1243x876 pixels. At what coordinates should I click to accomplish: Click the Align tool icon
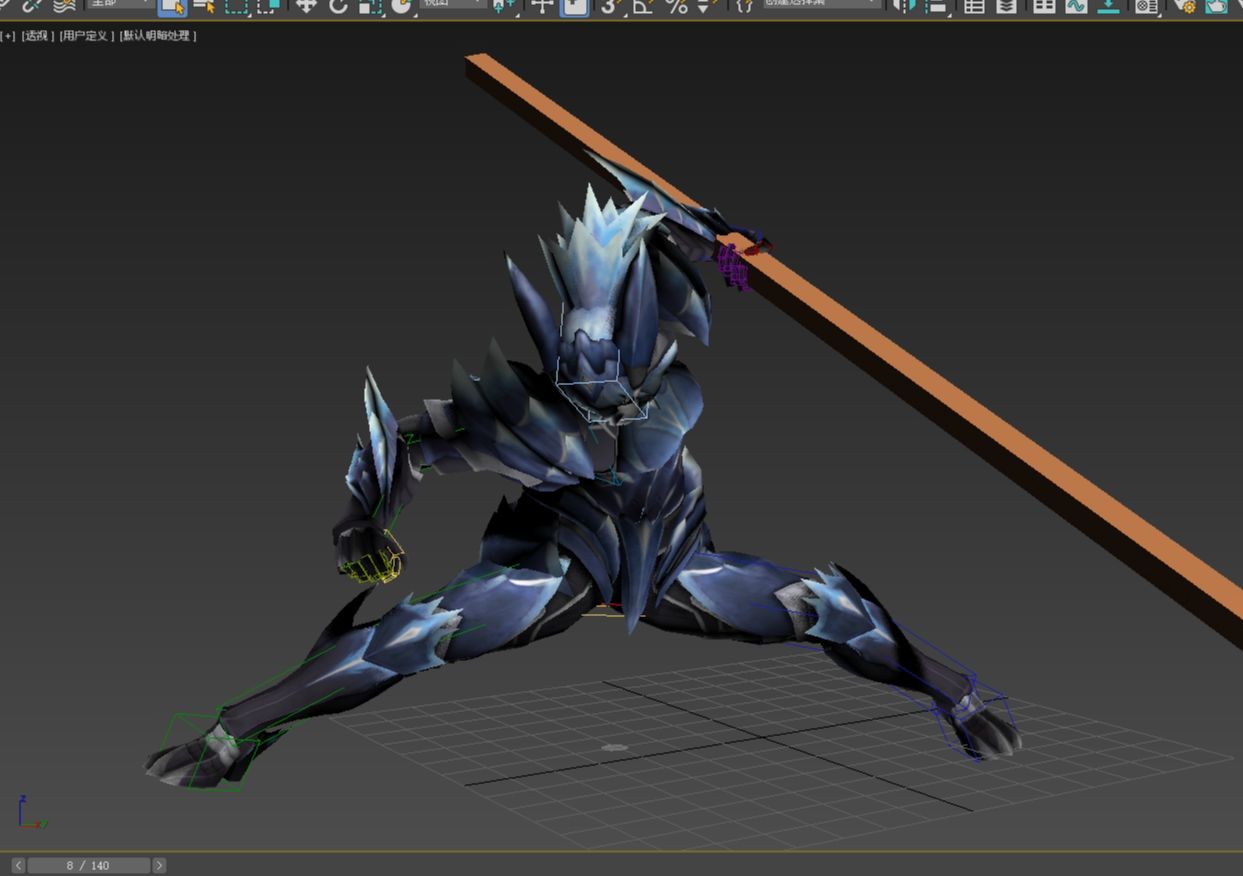[x=936, y=6]
